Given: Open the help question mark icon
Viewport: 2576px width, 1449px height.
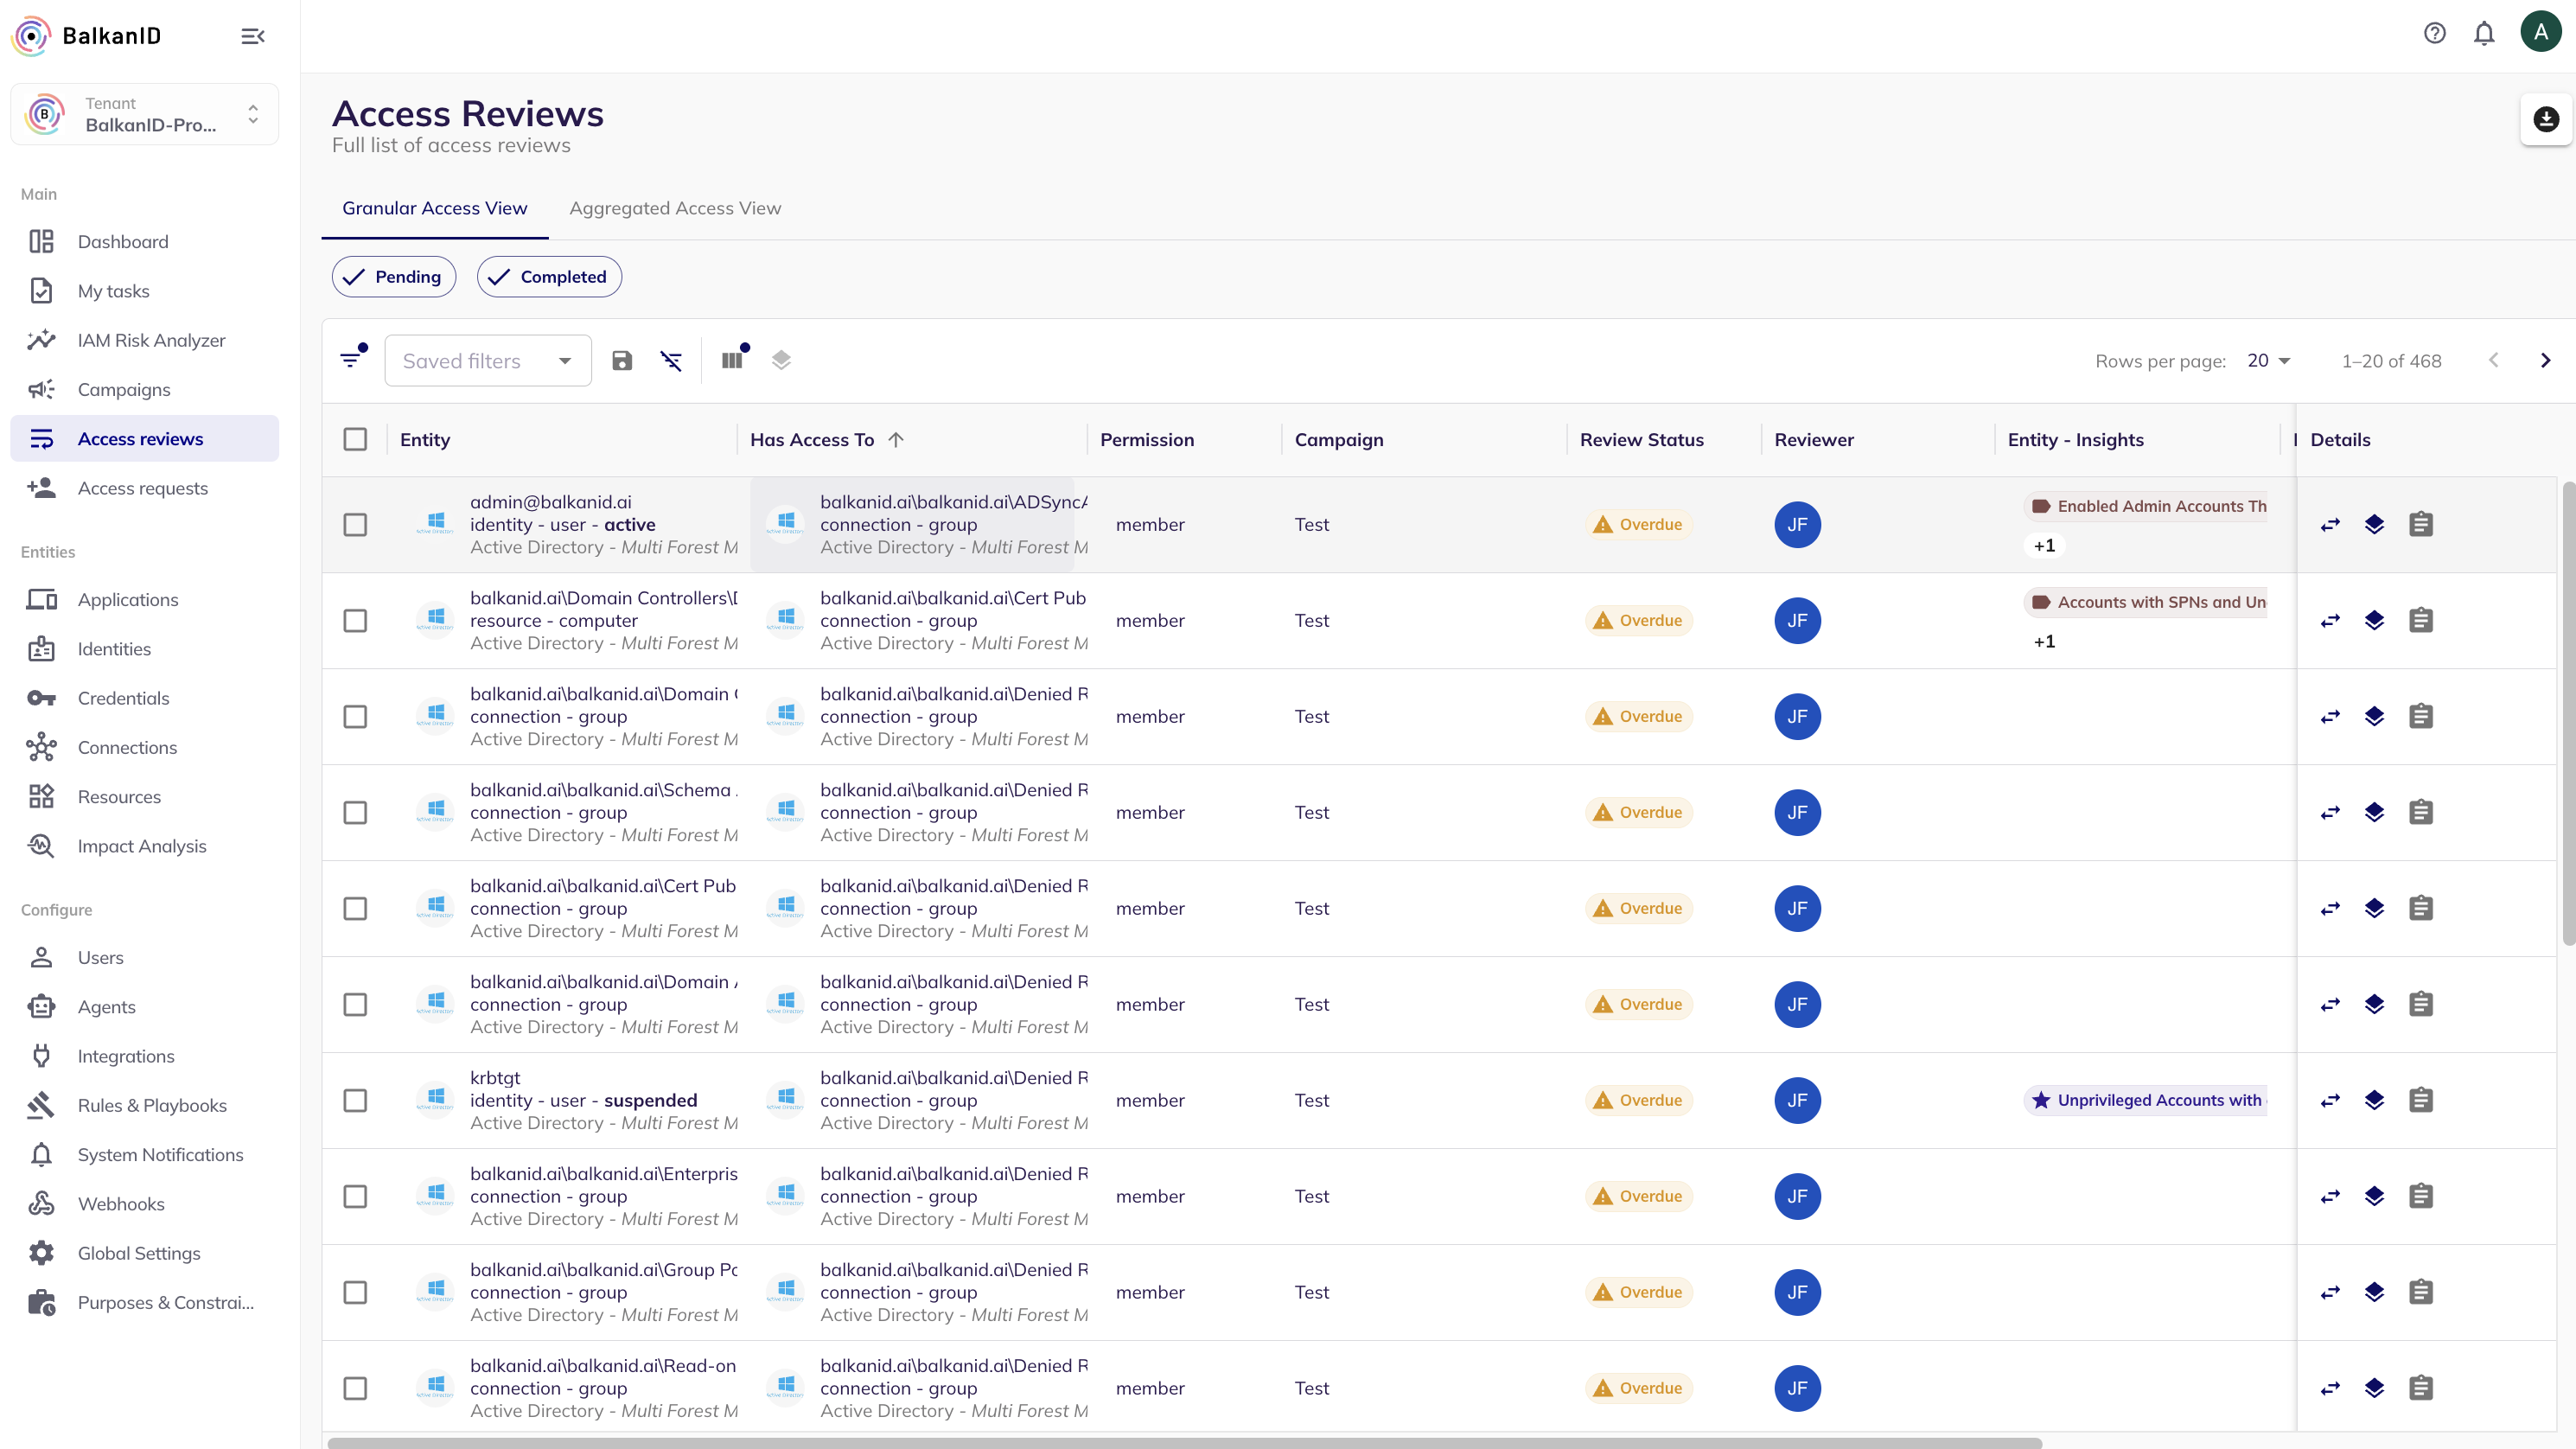Looking at the screenshot, I should pos(2434,33).
